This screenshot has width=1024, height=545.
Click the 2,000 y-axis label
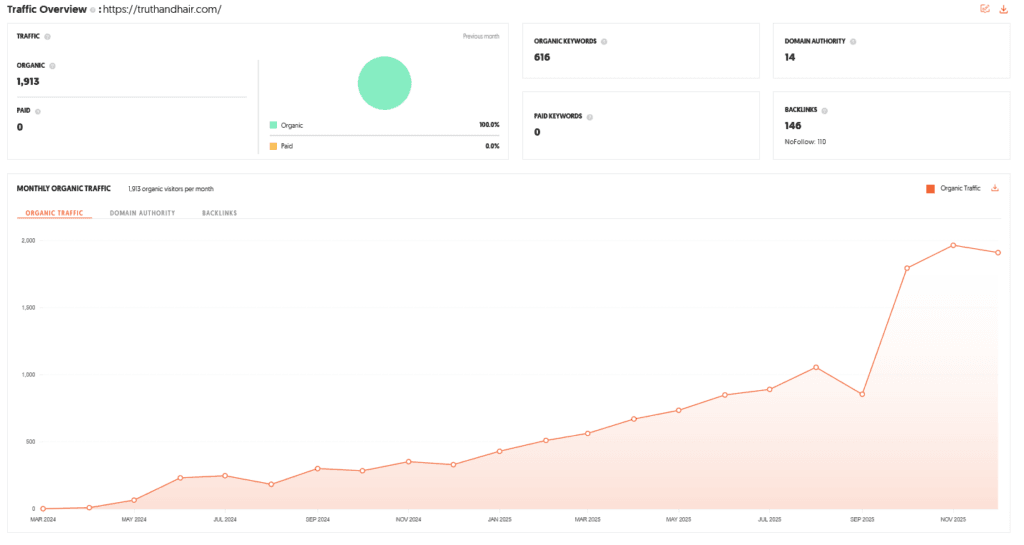[x=28, y=241]
